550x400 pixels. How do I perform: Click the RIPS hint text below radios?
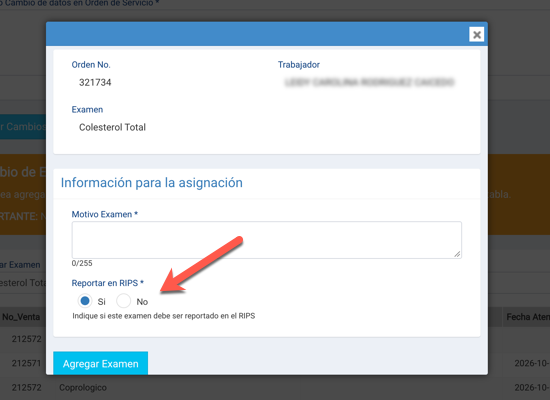pyautogui.click(x=163, y=316)
